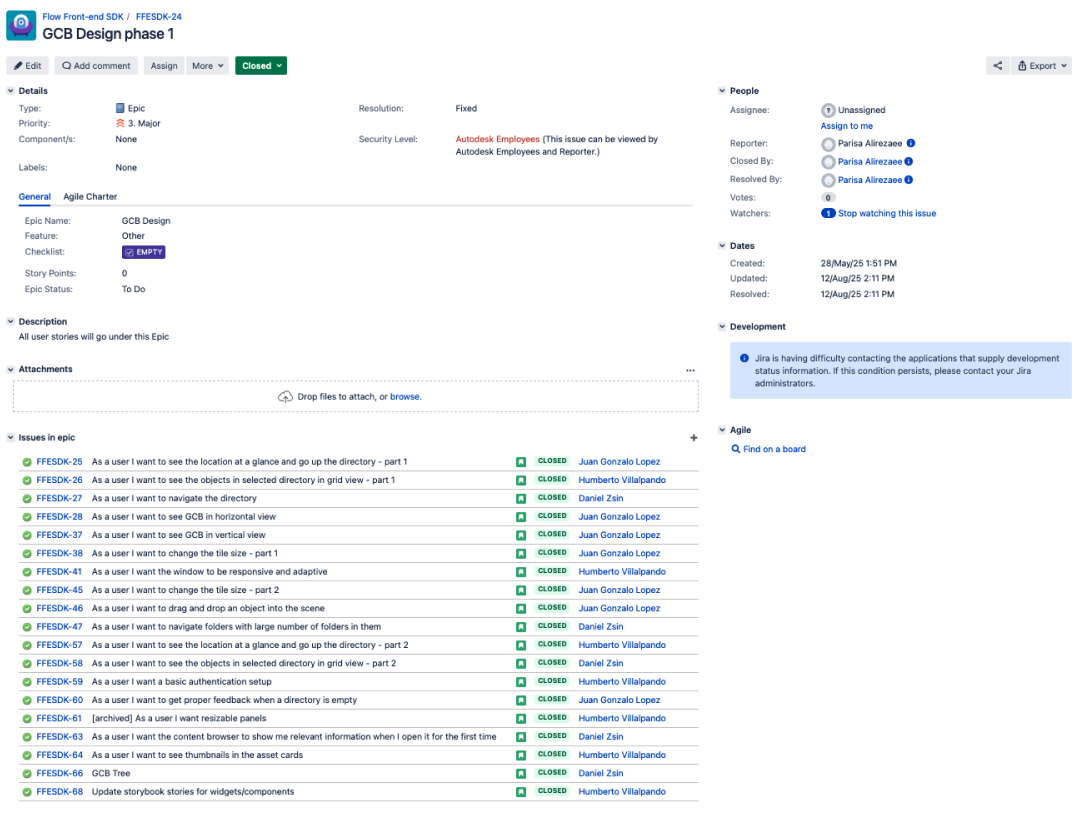Click the Flow Front-end SDK project avatar
This screenshot has height=819, width=1076.
(21, 26)
